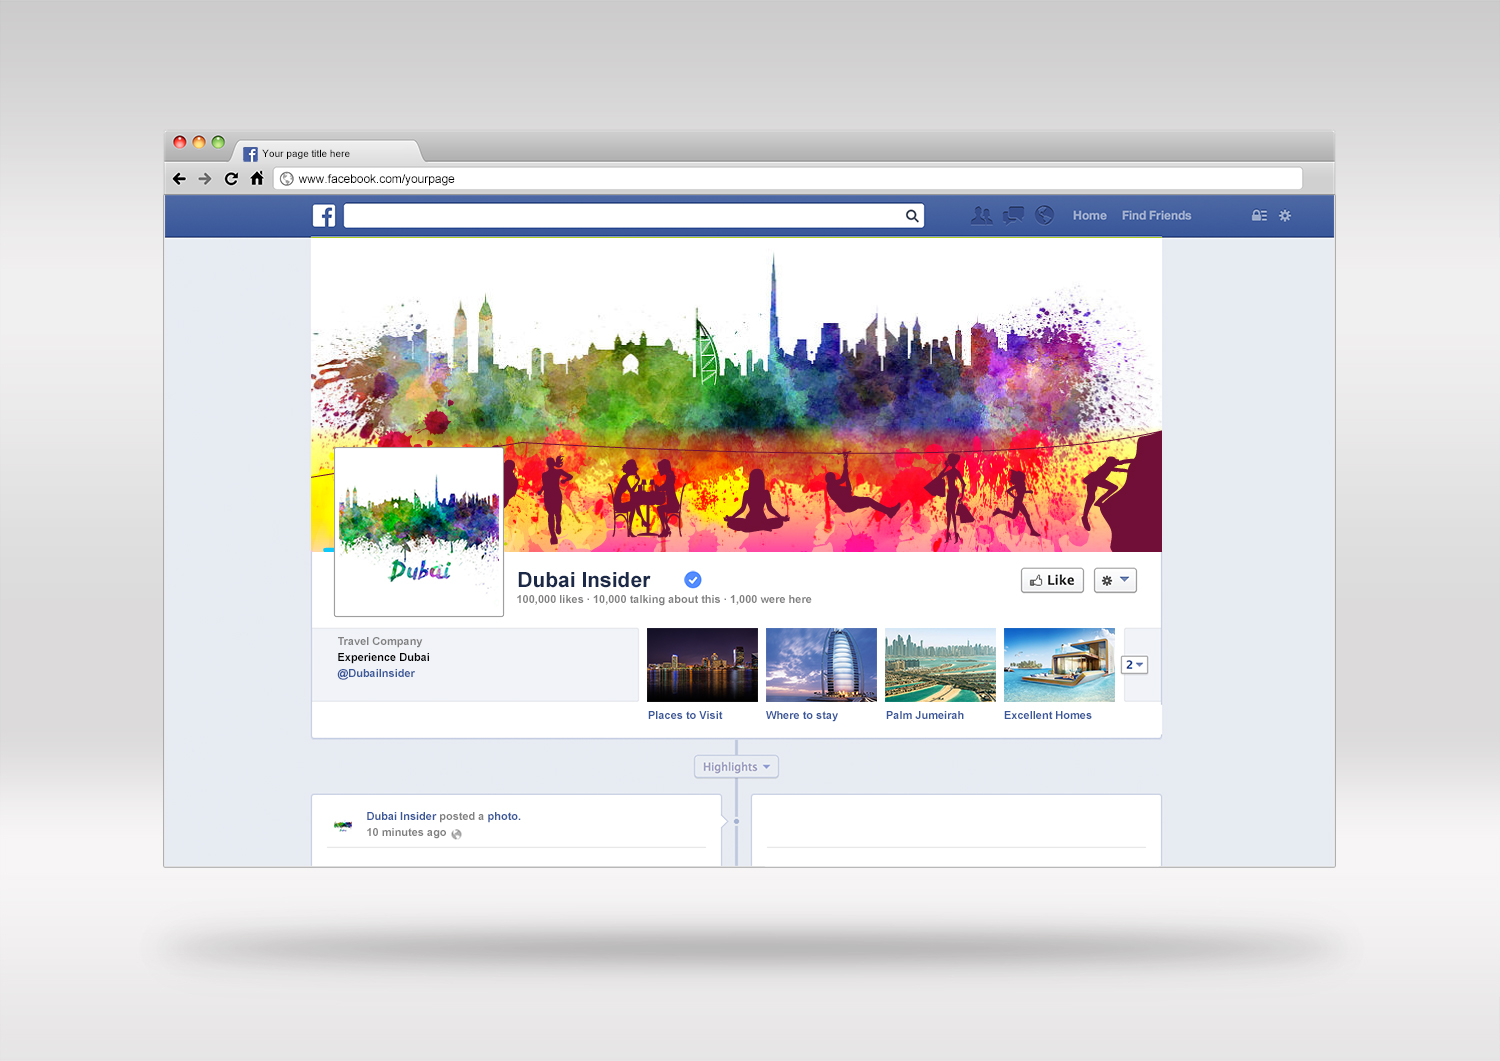The height and width of the screenshot is (1061, 1500).
Task: Click the verified badge beside Dubai Insider
Action: pyautogui.click(x=693, y=579)
